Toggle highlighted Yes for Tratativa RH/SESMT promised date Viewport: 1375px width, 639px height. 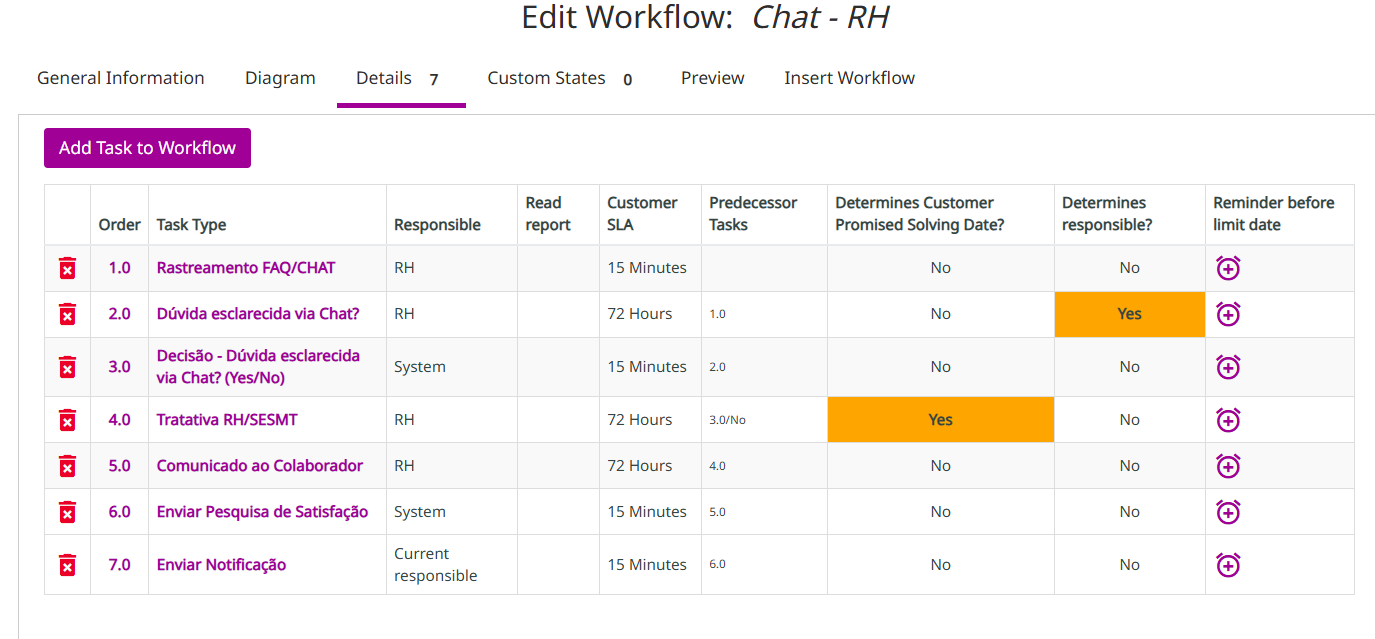click(x=941, y=420)
